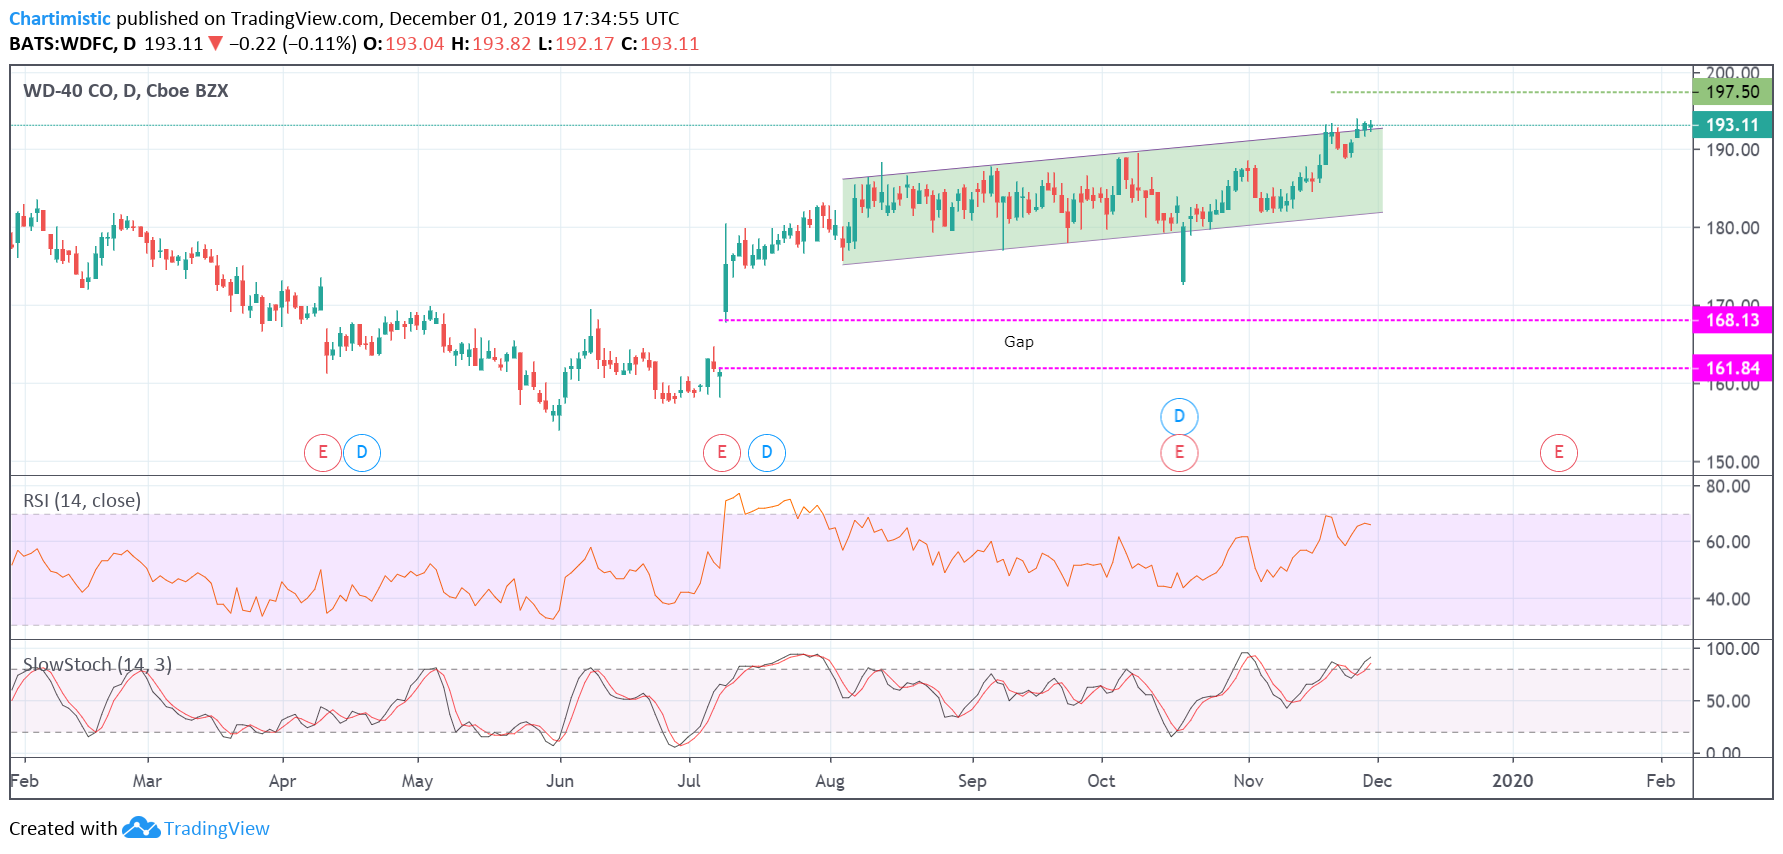Click the Gap text annotation
The image size is (1783, 854).
[1019, 342]
